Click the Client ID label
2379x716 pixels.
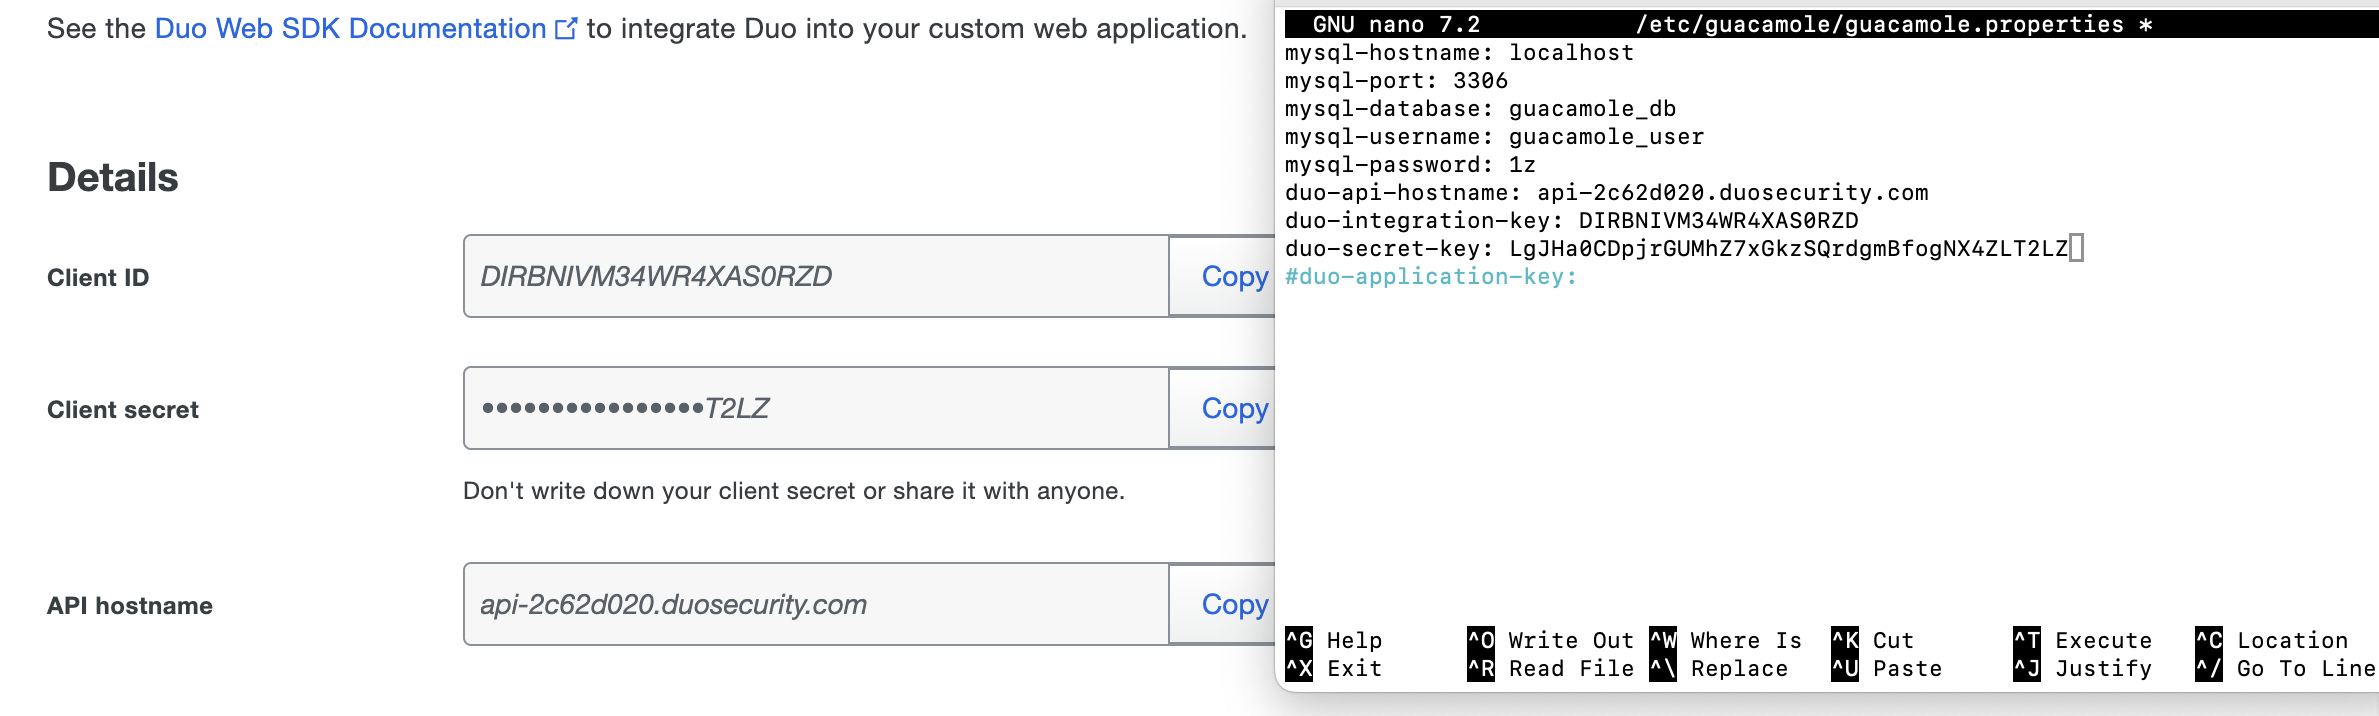pyautogui.click(x=98, y=278)
